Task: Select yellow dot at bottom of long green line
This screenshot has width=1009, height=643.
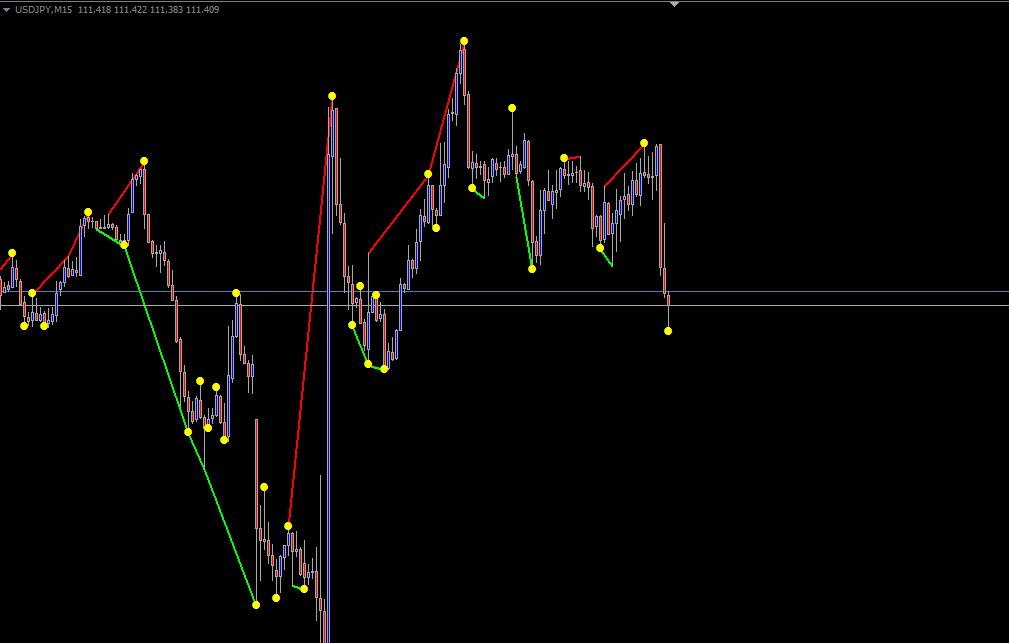Action: click(x=256, y=604)
